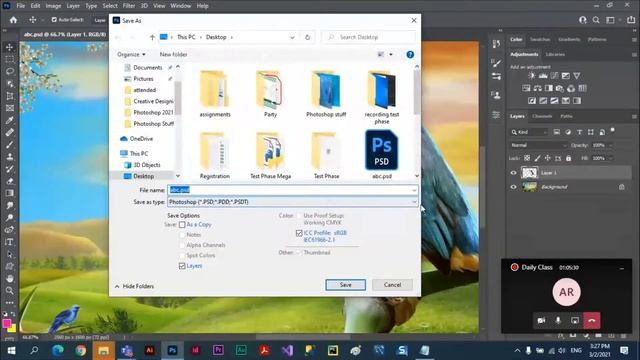
Task: Open the Organize dropdown menu
Action: (x=131, y=54)
